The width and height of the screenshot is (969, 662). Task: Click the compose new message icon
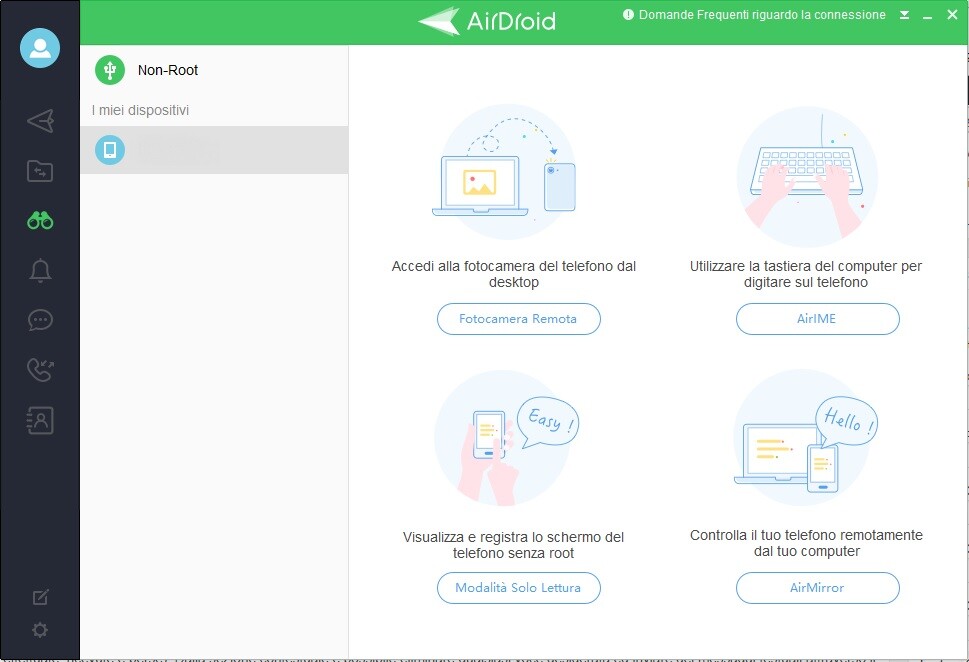click(39, 595)
